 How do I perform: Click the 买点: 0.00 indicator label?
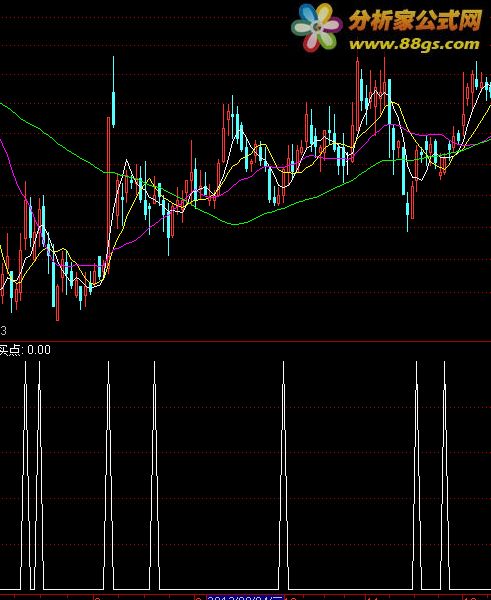25,350
